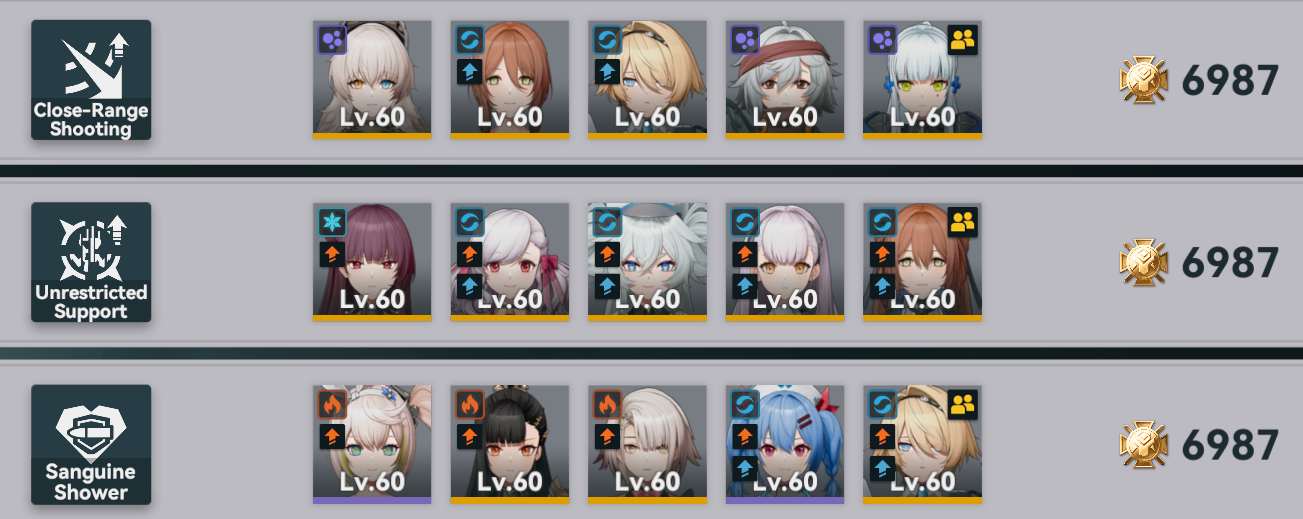Select the Close-Range Shooting mode icon

point(91,79)
